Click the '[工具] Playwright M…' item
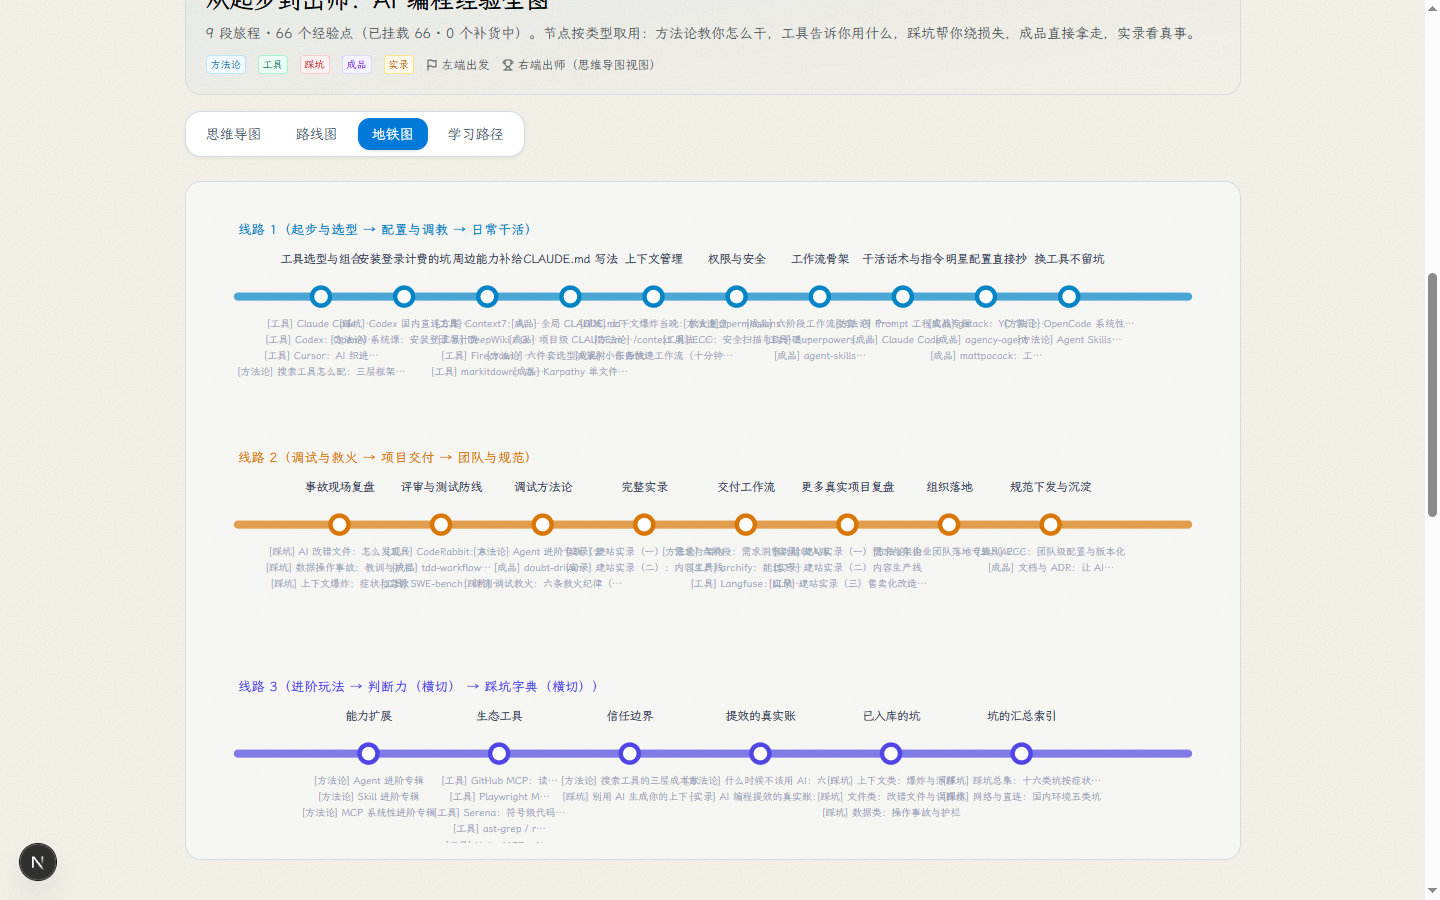The width and height of the screenshot is (1440, 900). [x=499, y=797]
